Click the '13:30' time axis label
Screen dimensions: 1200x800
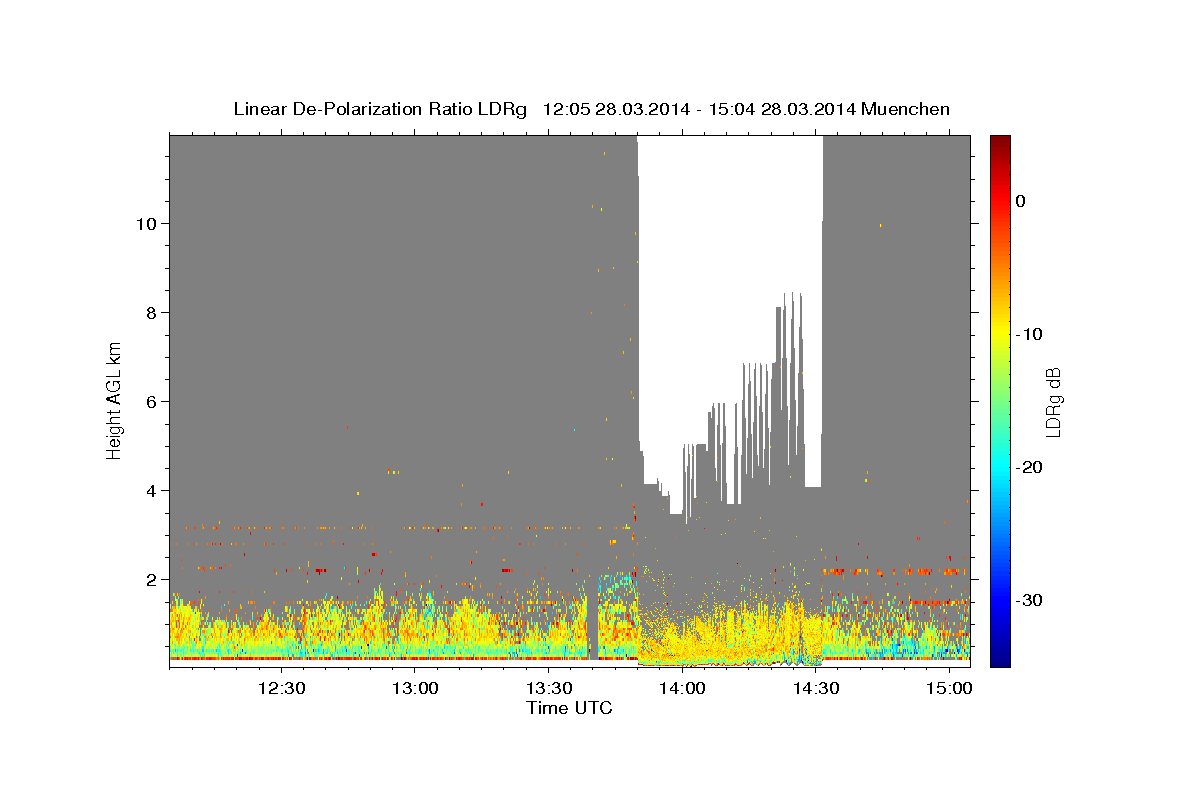pyautogui.click(x=549, y=689)
